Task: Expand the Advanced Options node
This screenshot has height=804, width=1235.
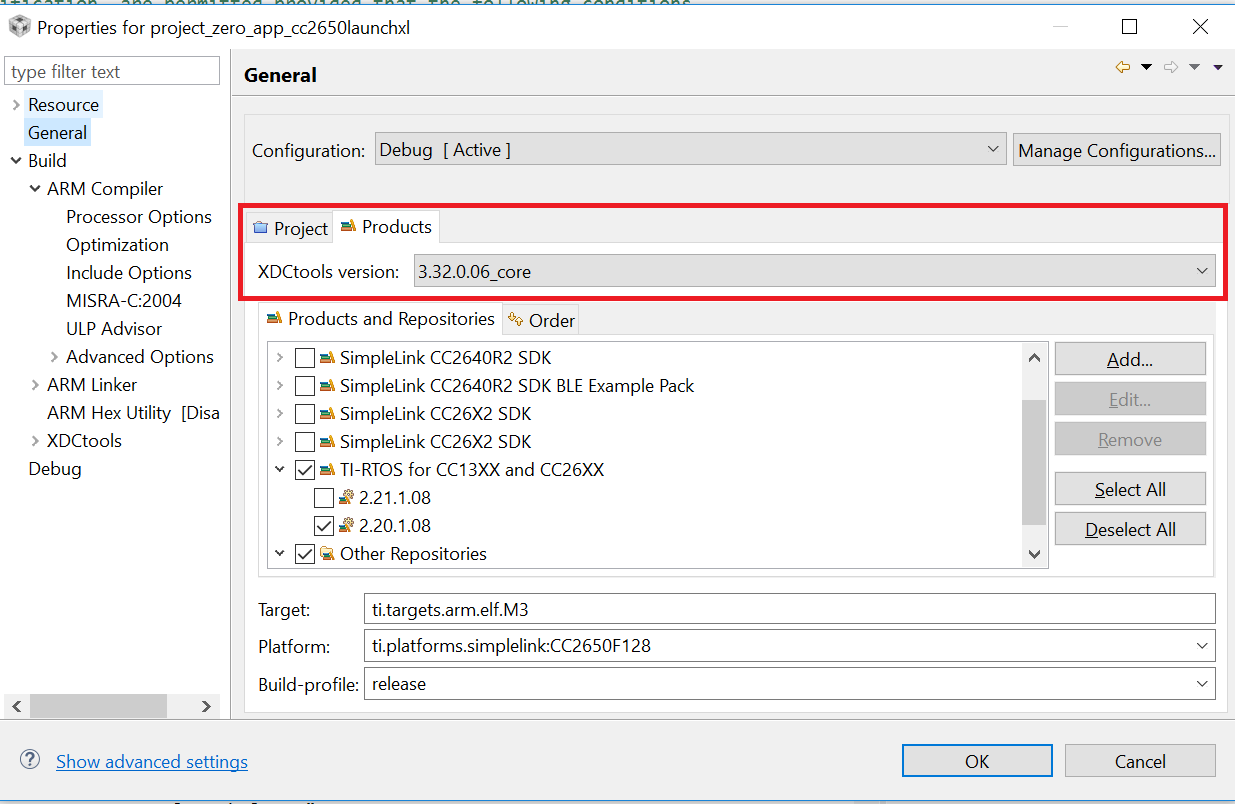Action: coord(54,356)
